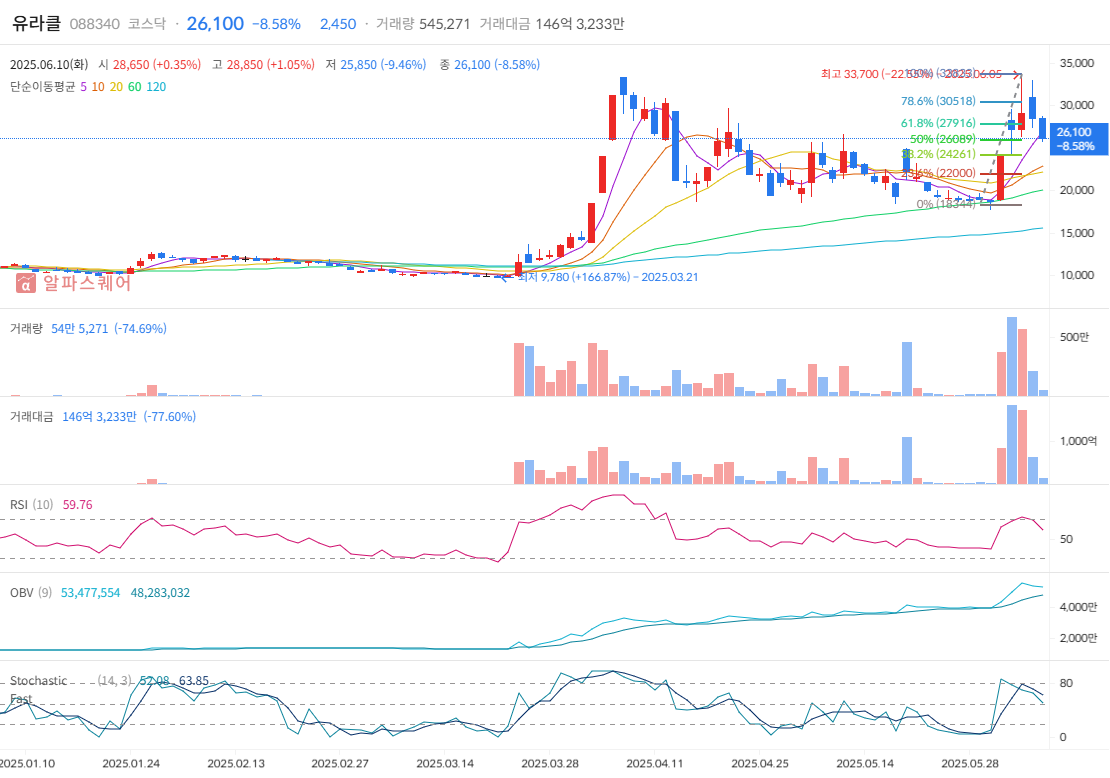Click the large current price 26,100 in header

[x=215, y=24]
